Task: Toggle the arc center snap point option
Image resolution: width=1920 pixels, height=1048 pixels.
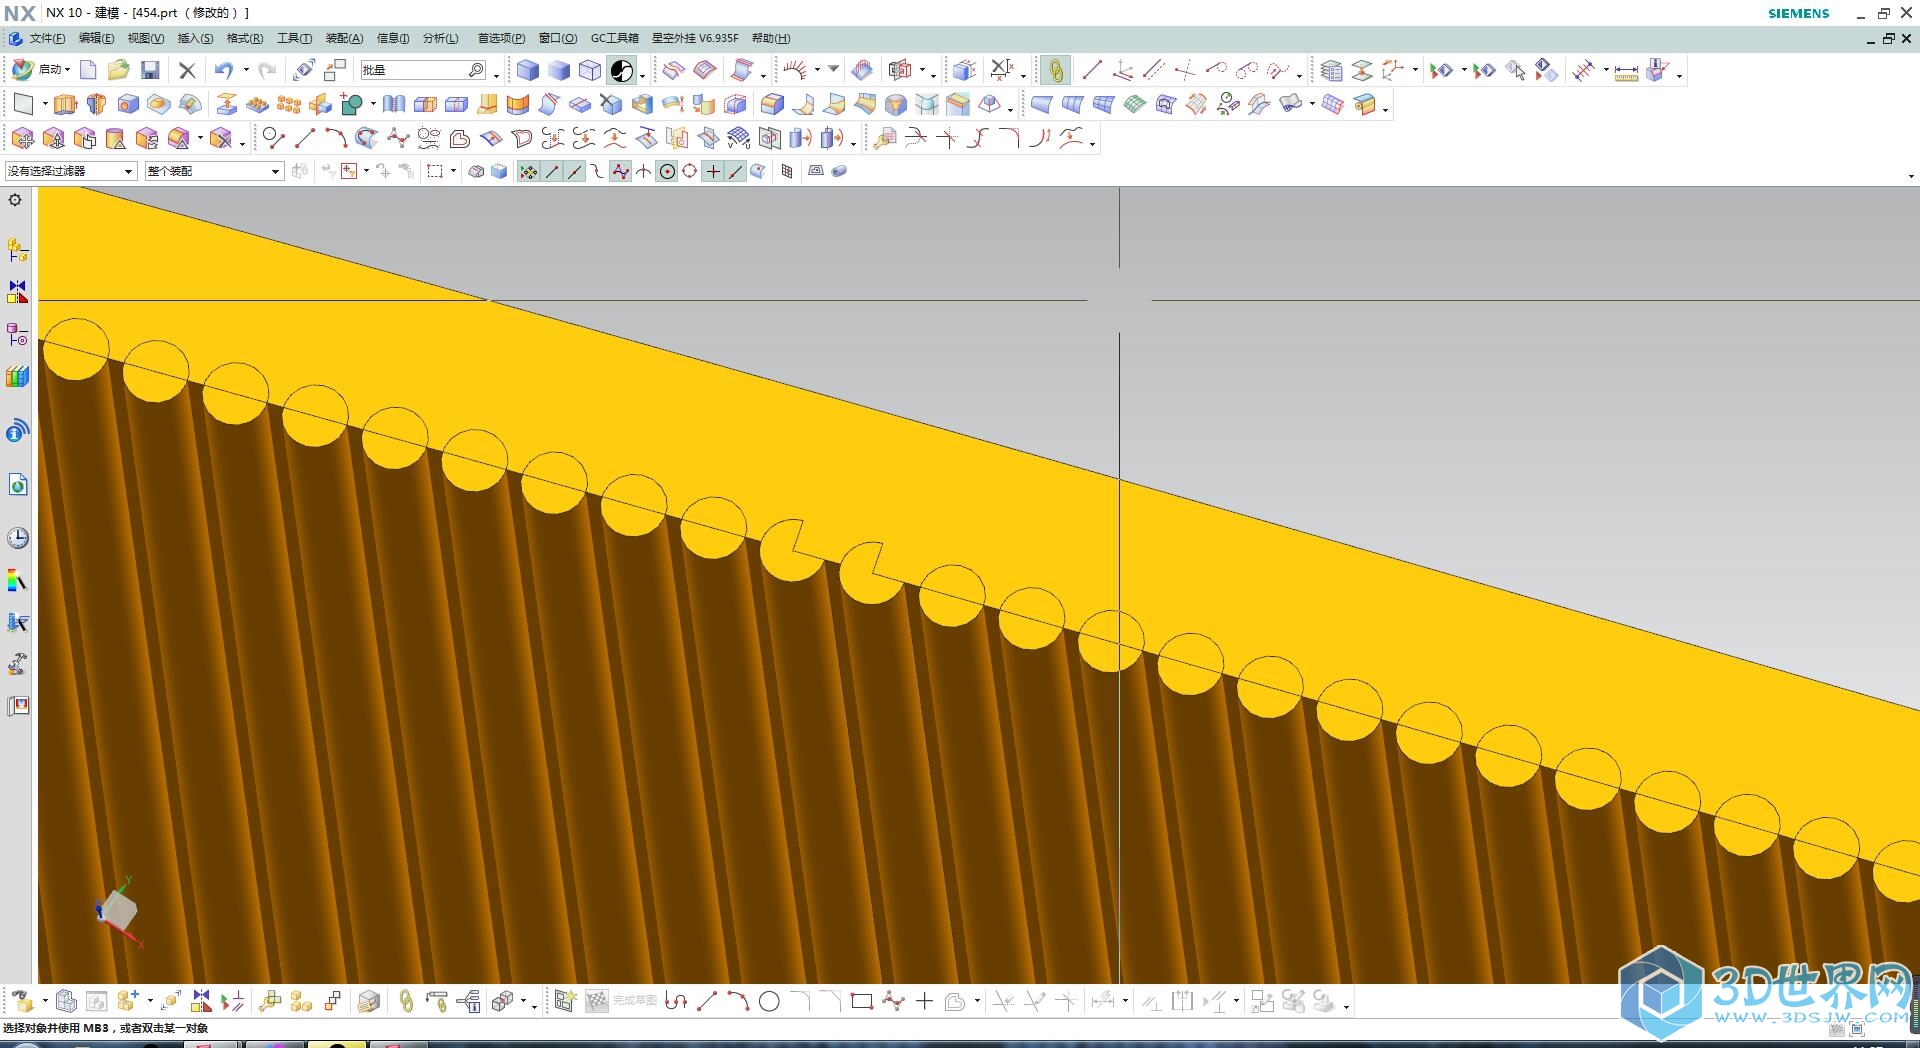Action: coord(667,171)
